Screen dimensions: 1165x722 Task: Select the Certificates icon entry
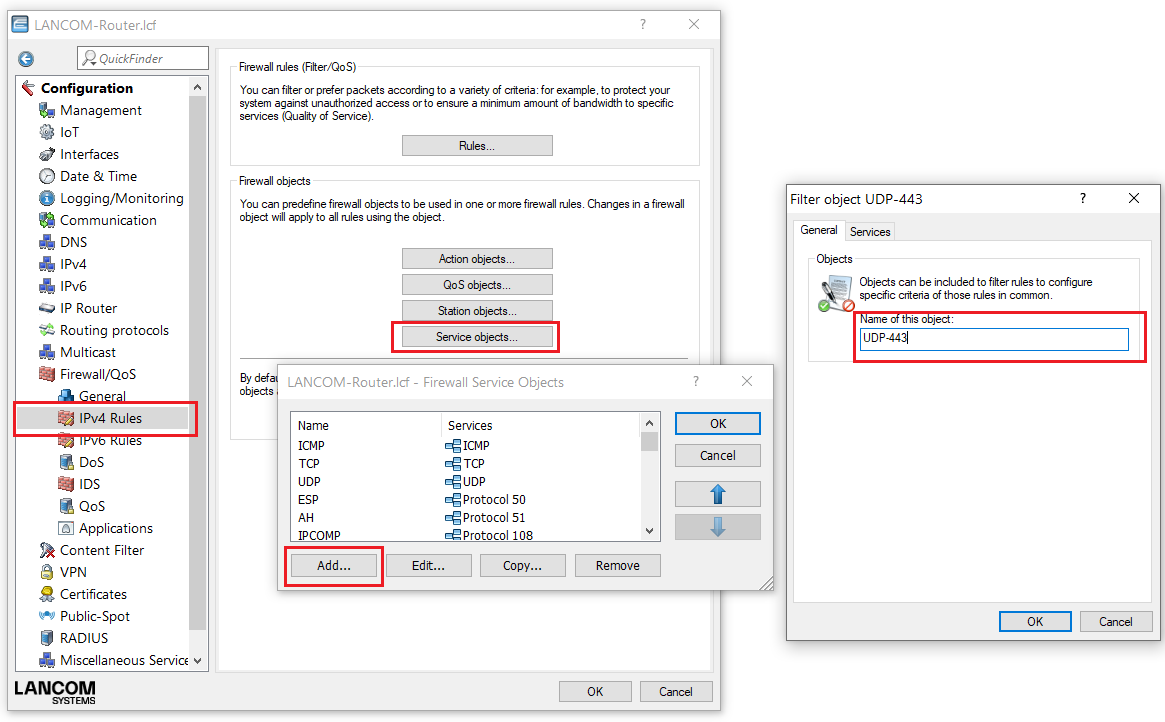[47, 594]
